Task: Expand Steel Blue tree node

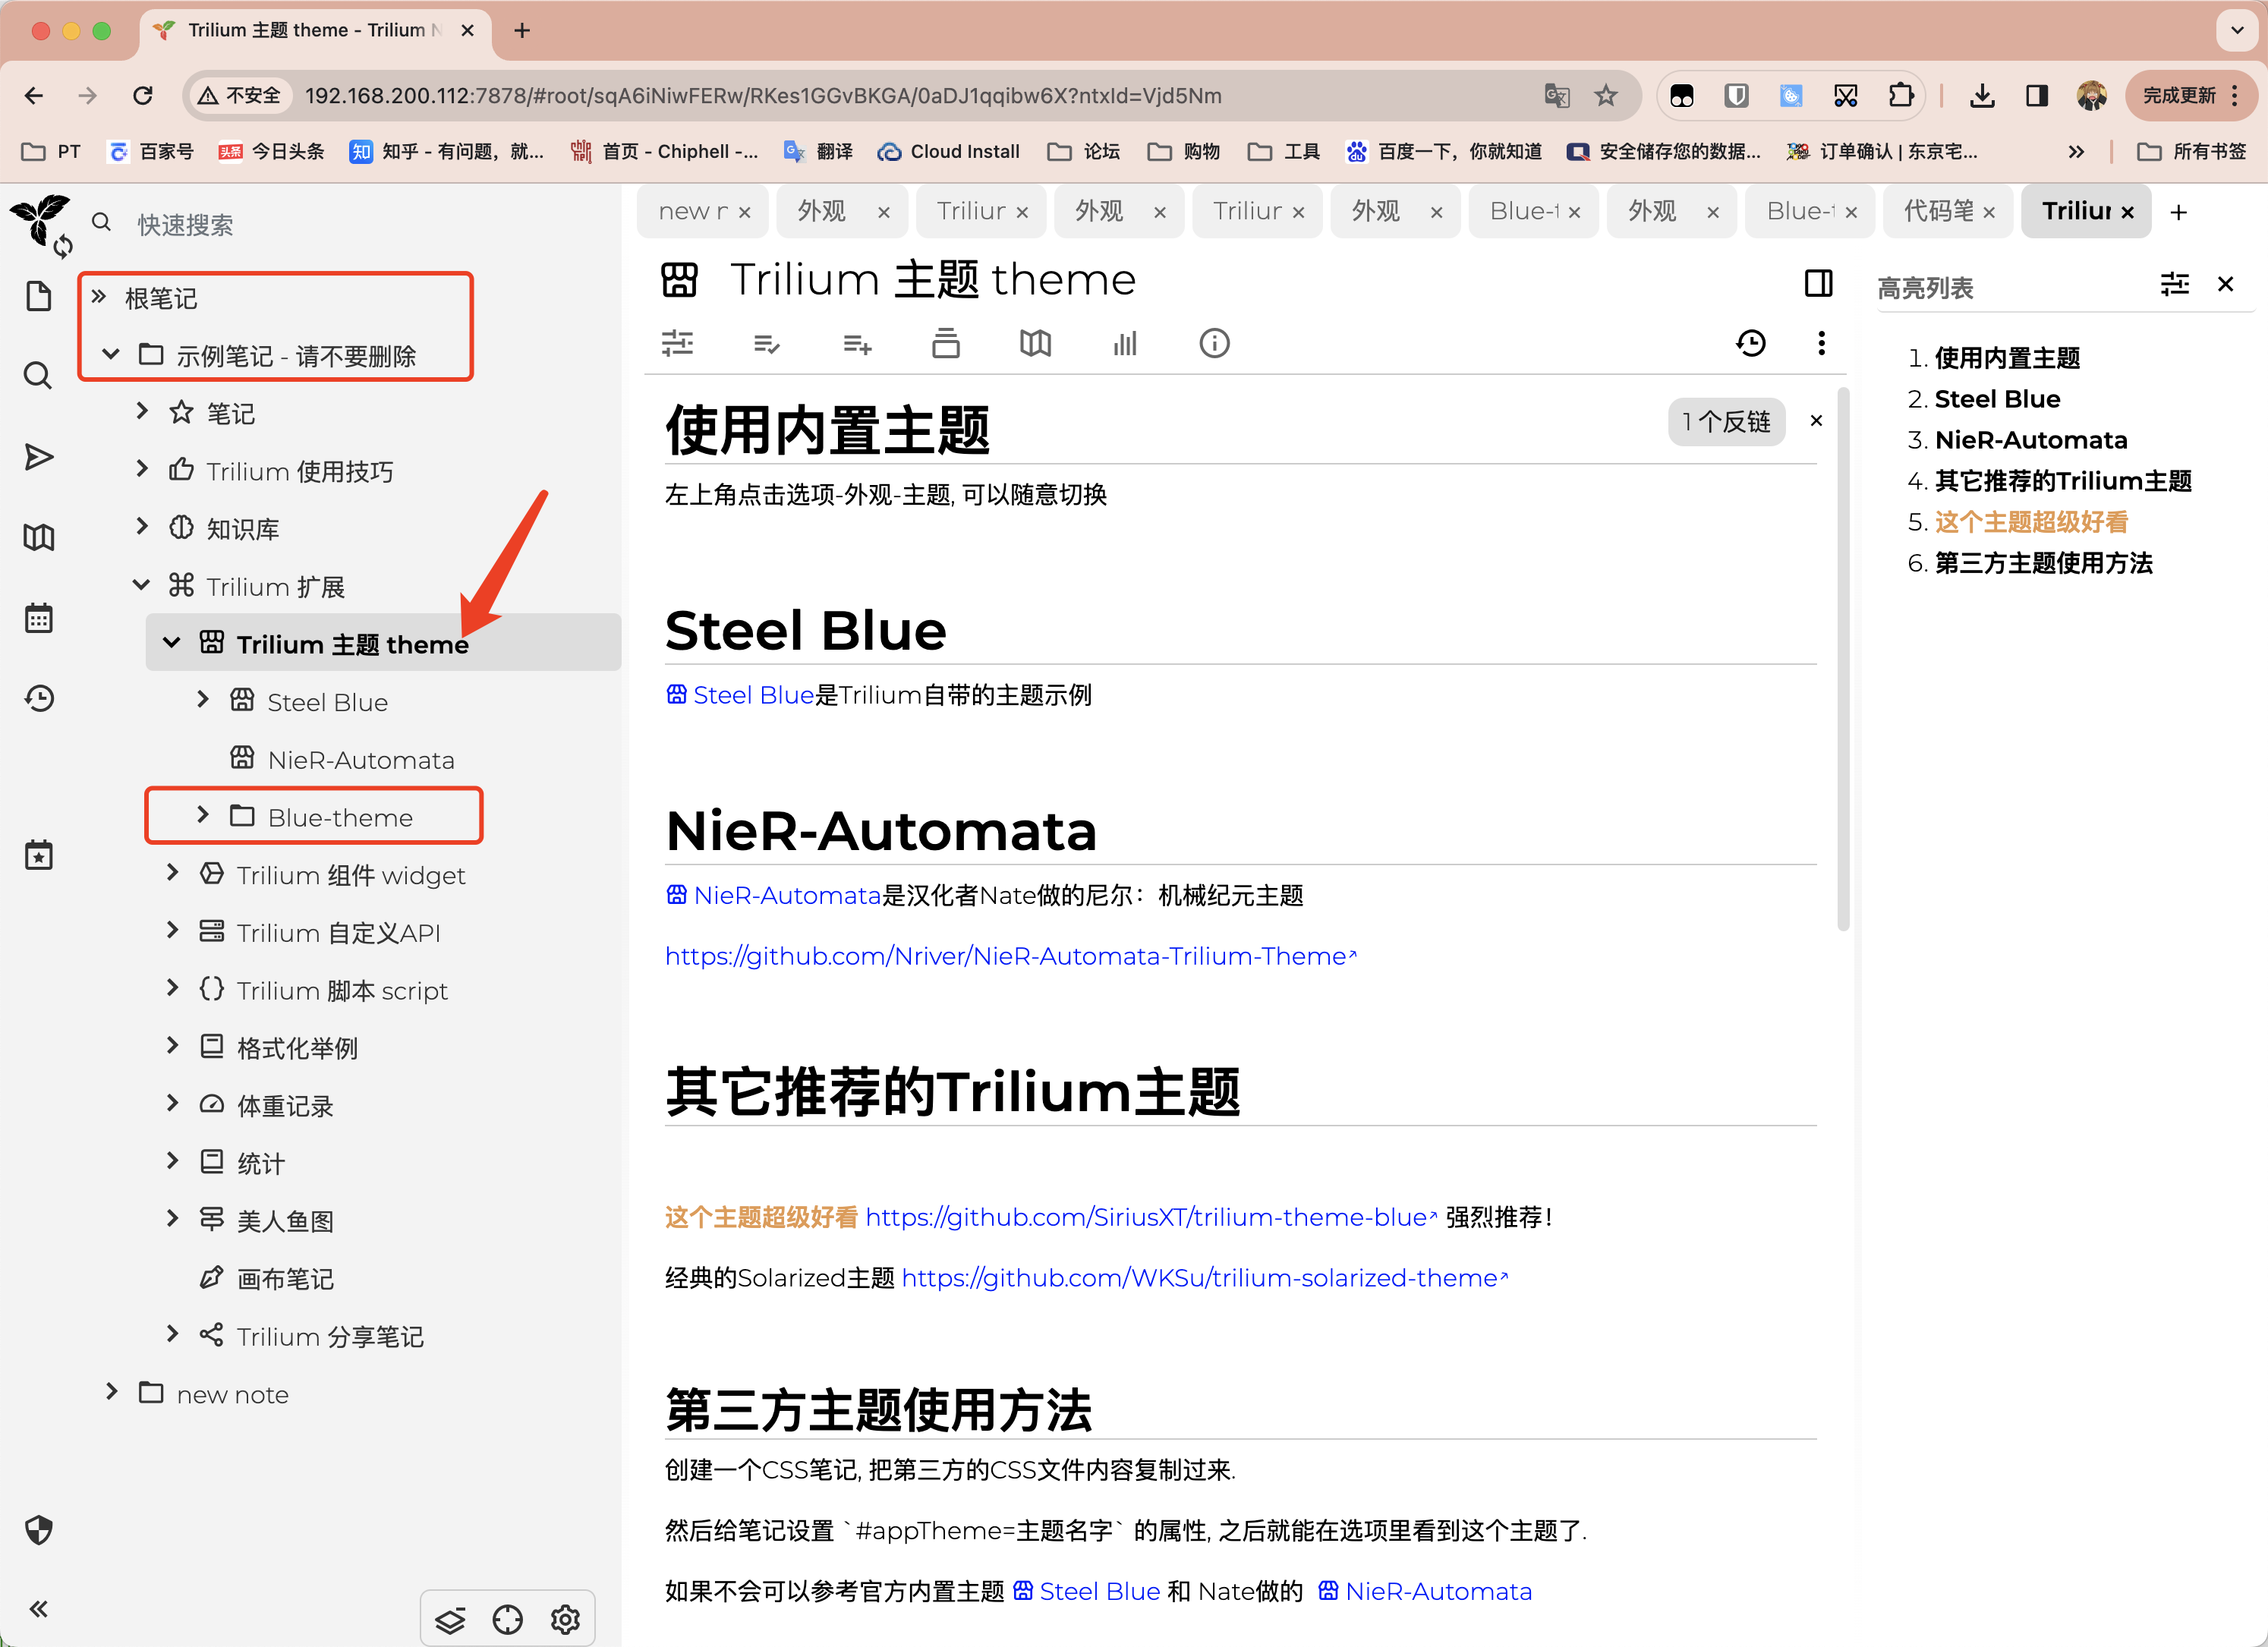Action: point(203,699)
